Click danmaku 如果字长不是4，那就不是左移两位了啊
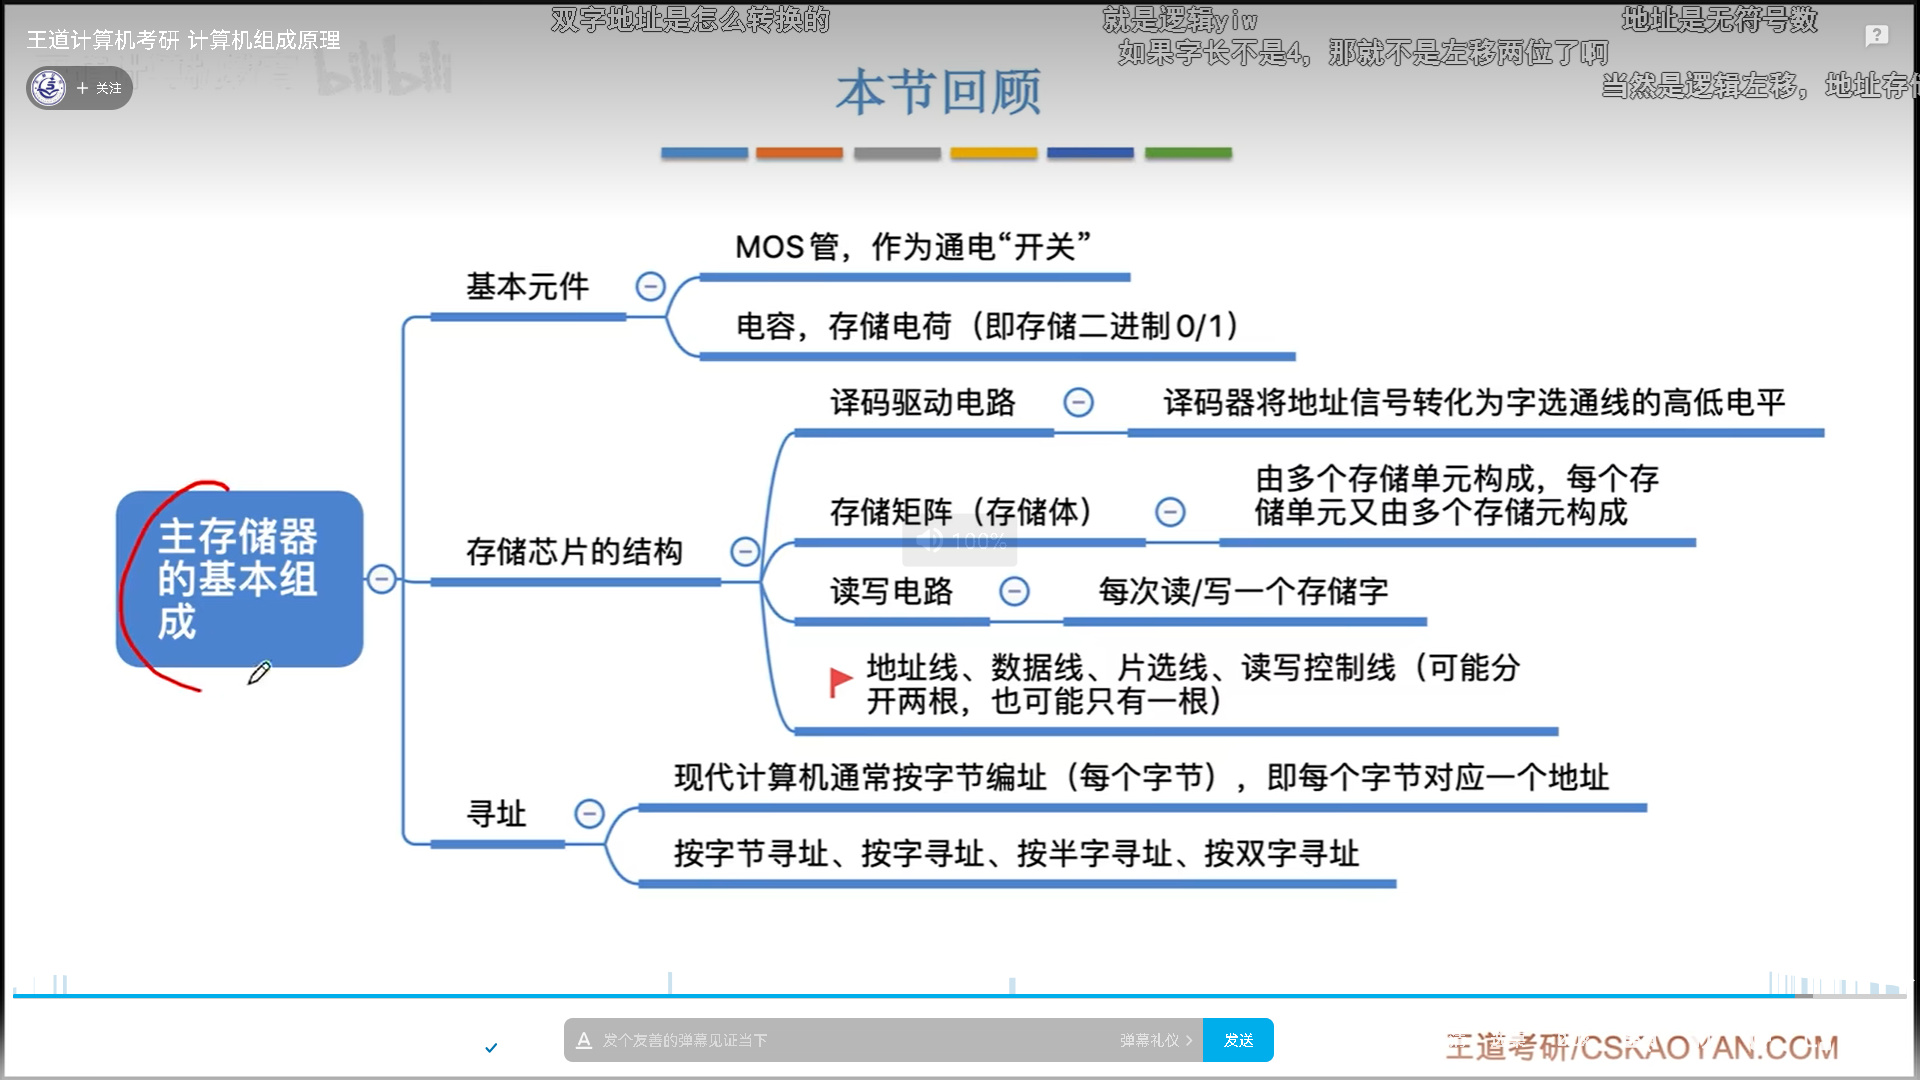 [1363, 52]
